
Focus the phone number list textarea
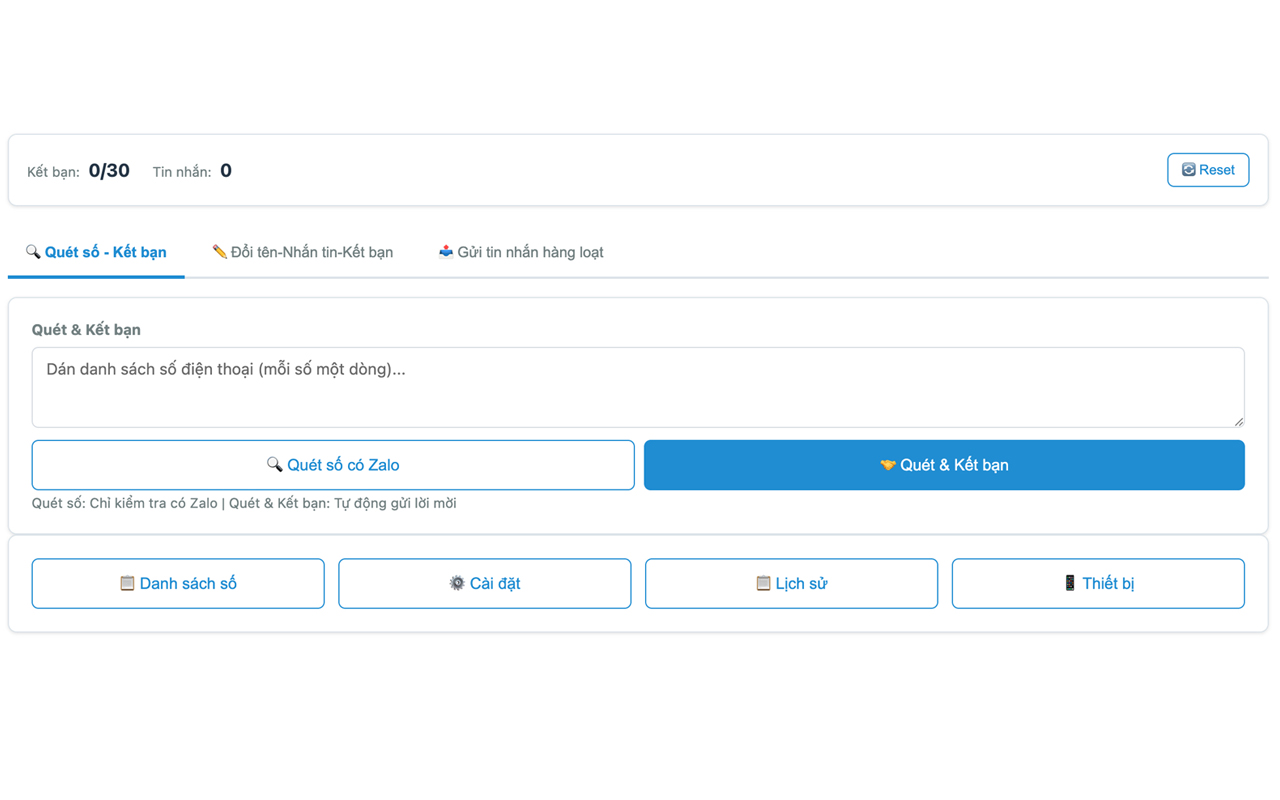pyautogui.click(x=638, y=387)
